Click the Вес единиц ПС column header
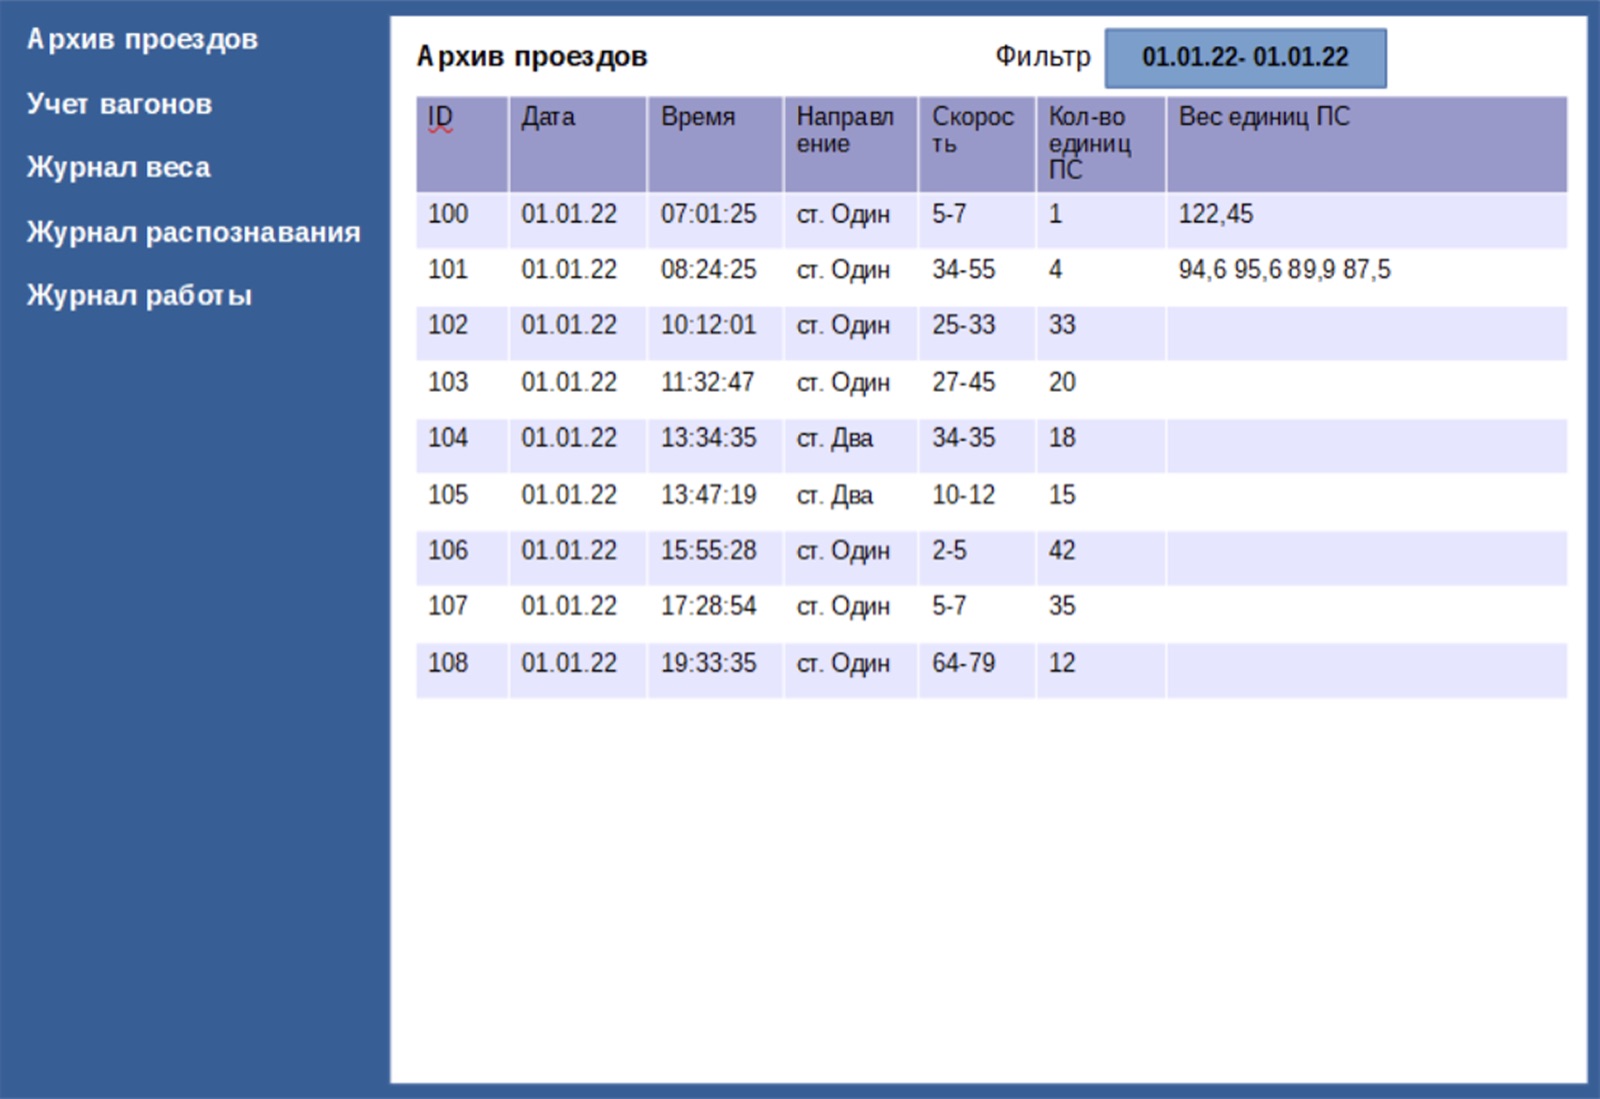This screenshot has width=1600, height=1099. (x=1367, y=144)
